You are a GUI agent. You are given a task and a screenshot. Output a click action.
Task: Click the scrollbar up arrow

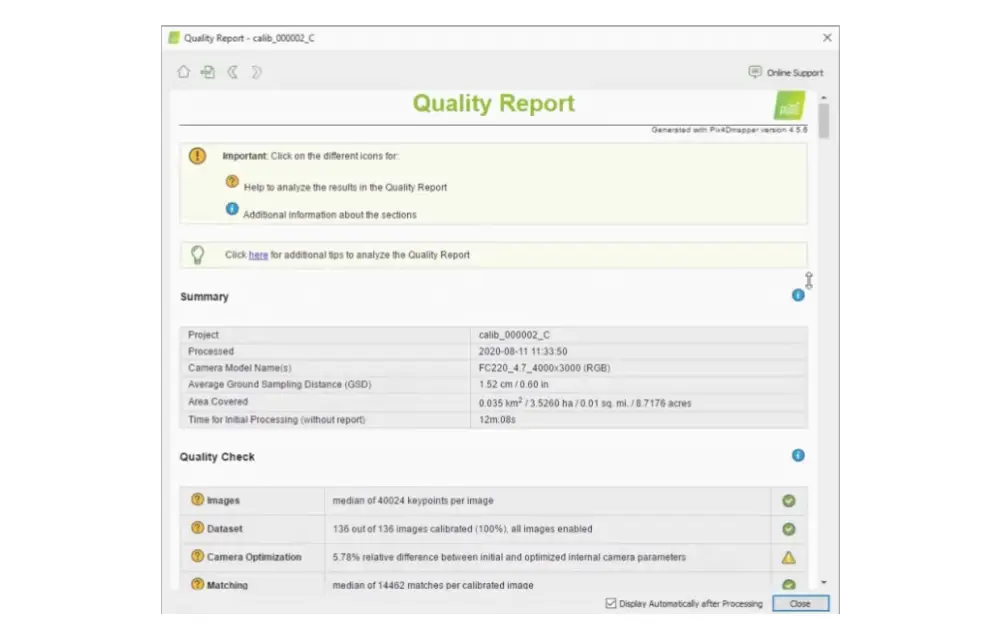pos(824,98)
